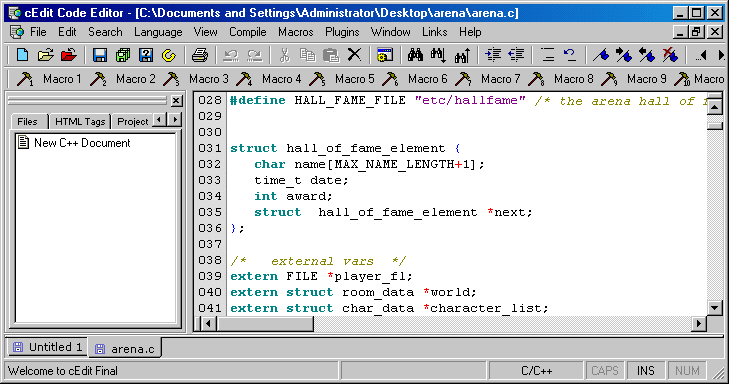Open the Edit menu
Image resolution: width=729 pixels, height=384 pixels.
(x=67, y=32)
